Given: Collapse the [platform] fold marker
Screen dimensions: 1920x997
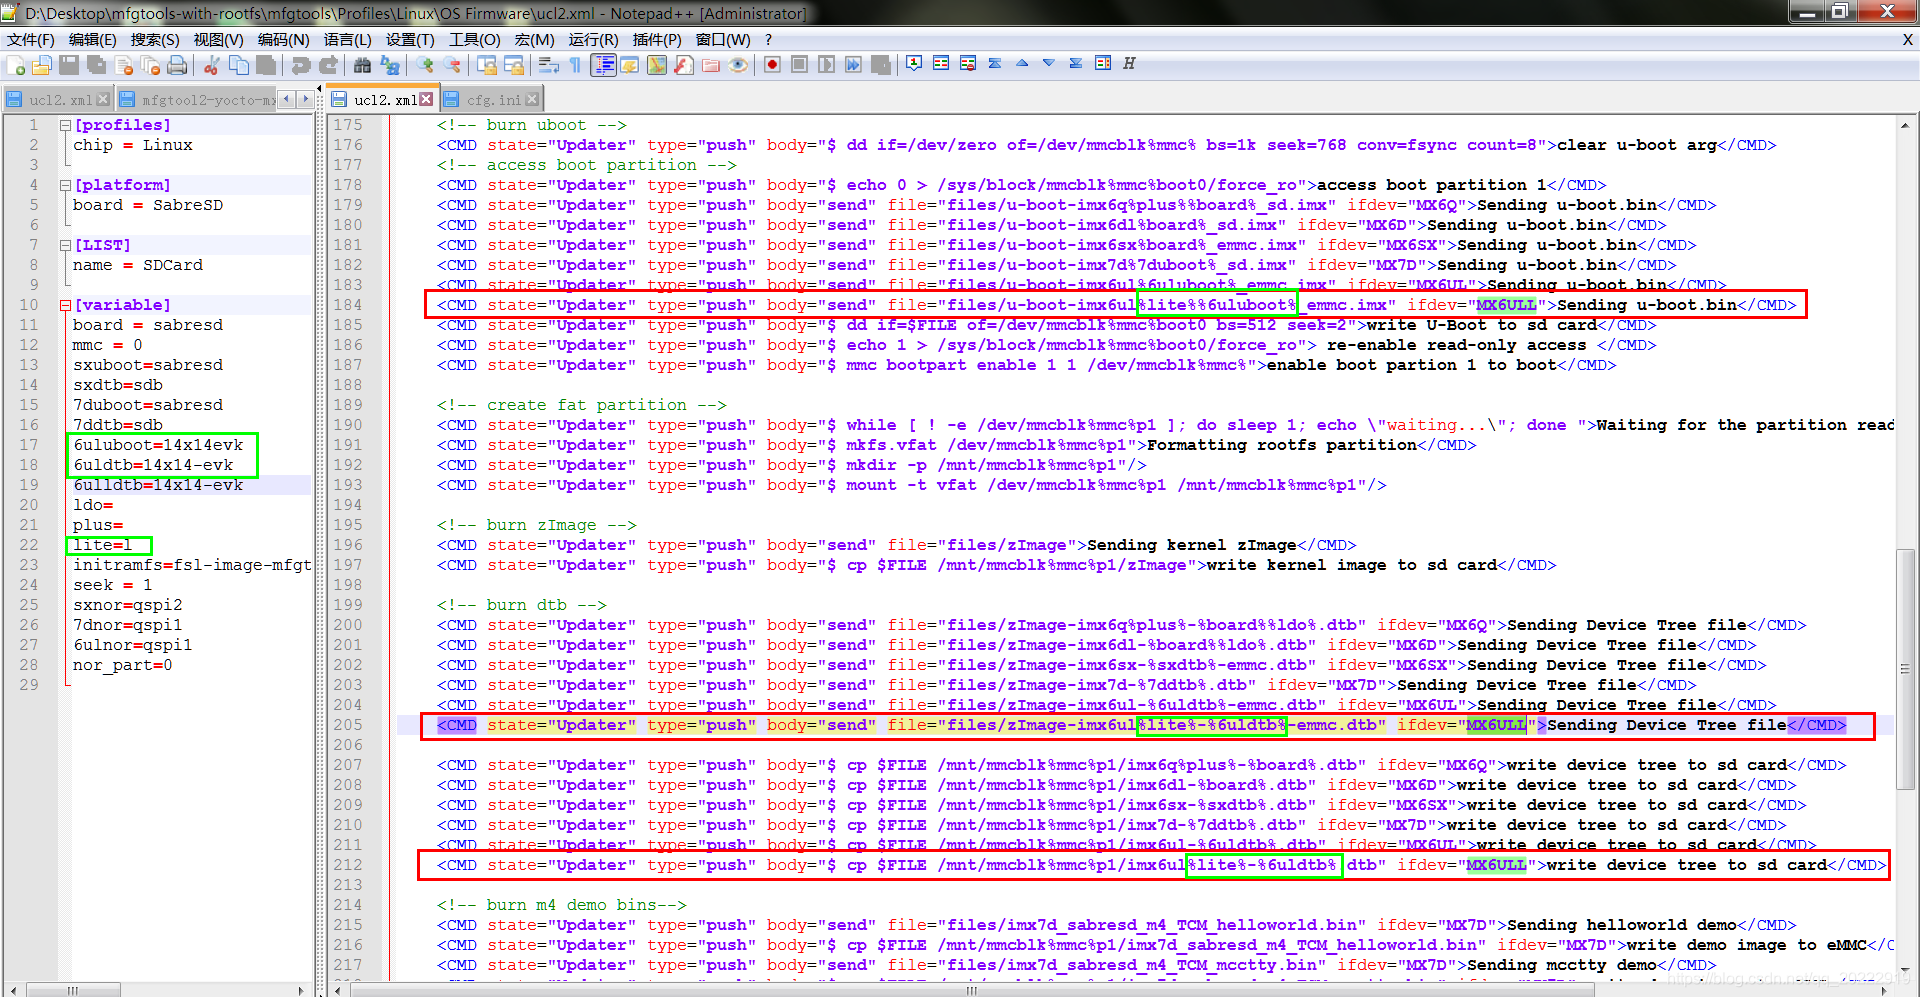Looking at the screenshot, I should [x=65, y=185].
